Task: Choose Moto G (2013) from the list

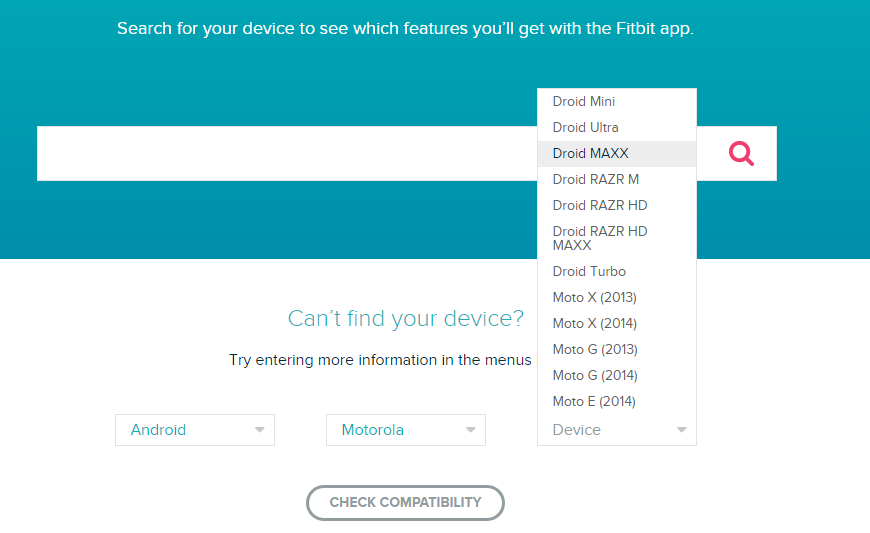Action: click(x=595, y=350)
